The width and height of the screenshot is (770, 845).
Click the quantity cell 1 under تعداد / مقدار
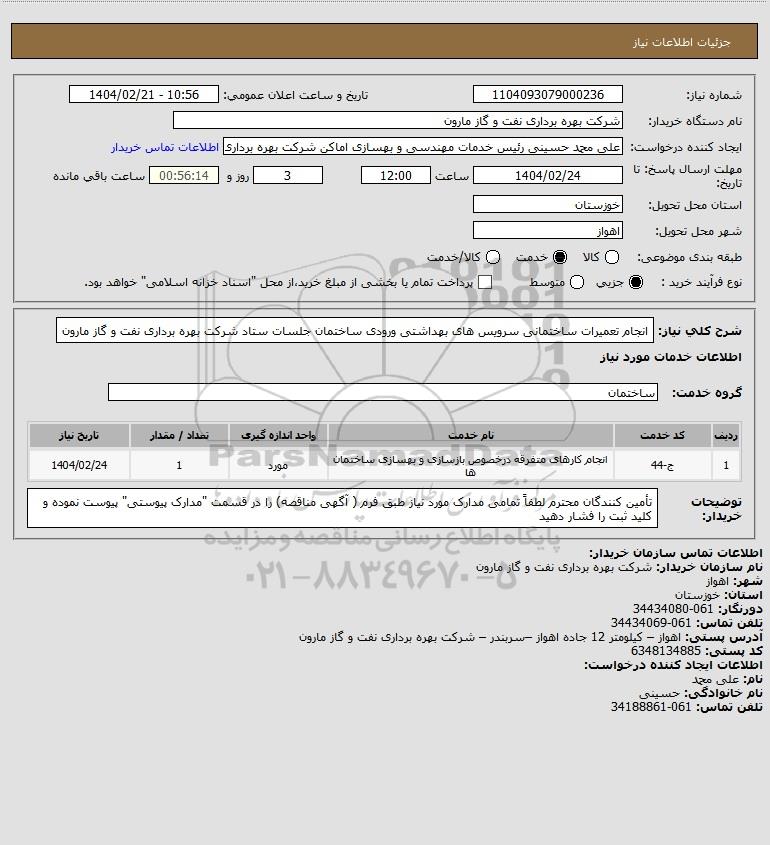[179, 465]
